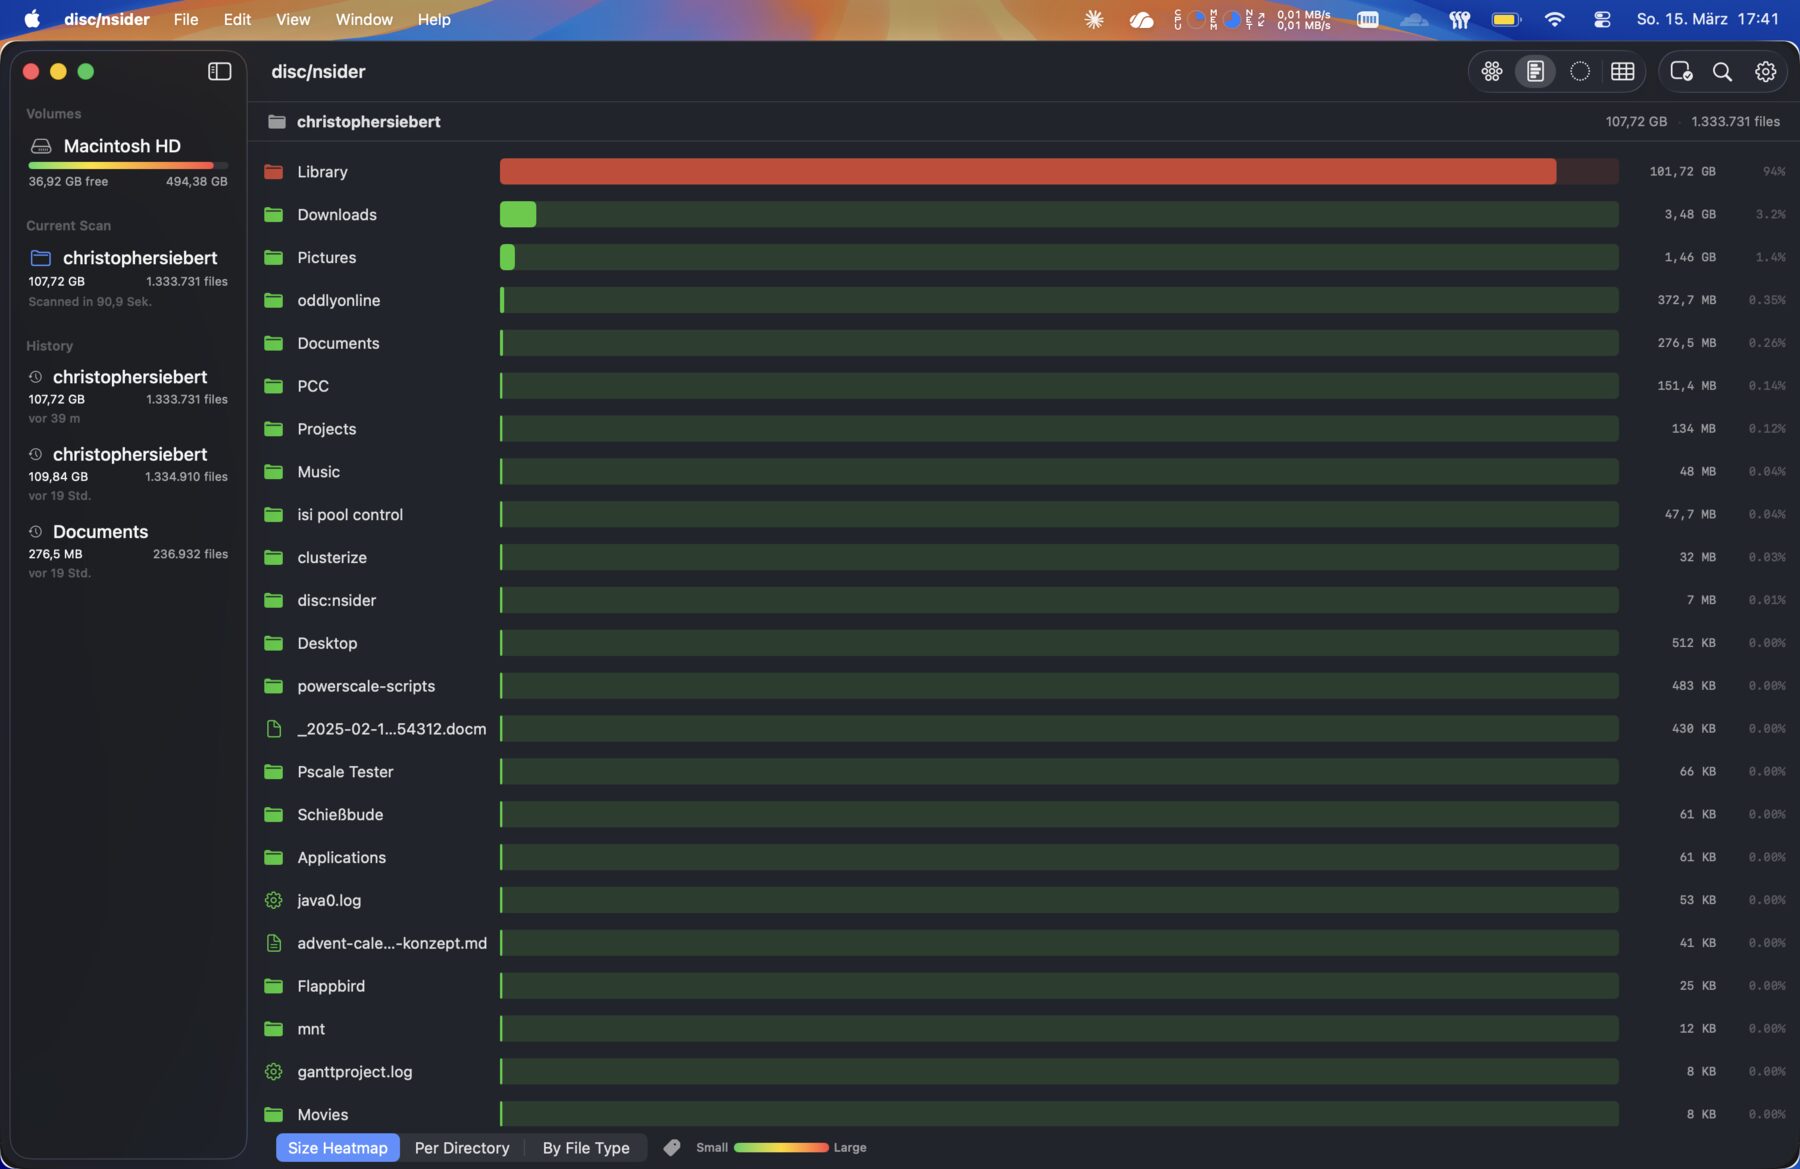Viewport: 1800px width, 1169px height.
Task: Click history clock icon for Documents scan
Action: (x=36, y=532)
